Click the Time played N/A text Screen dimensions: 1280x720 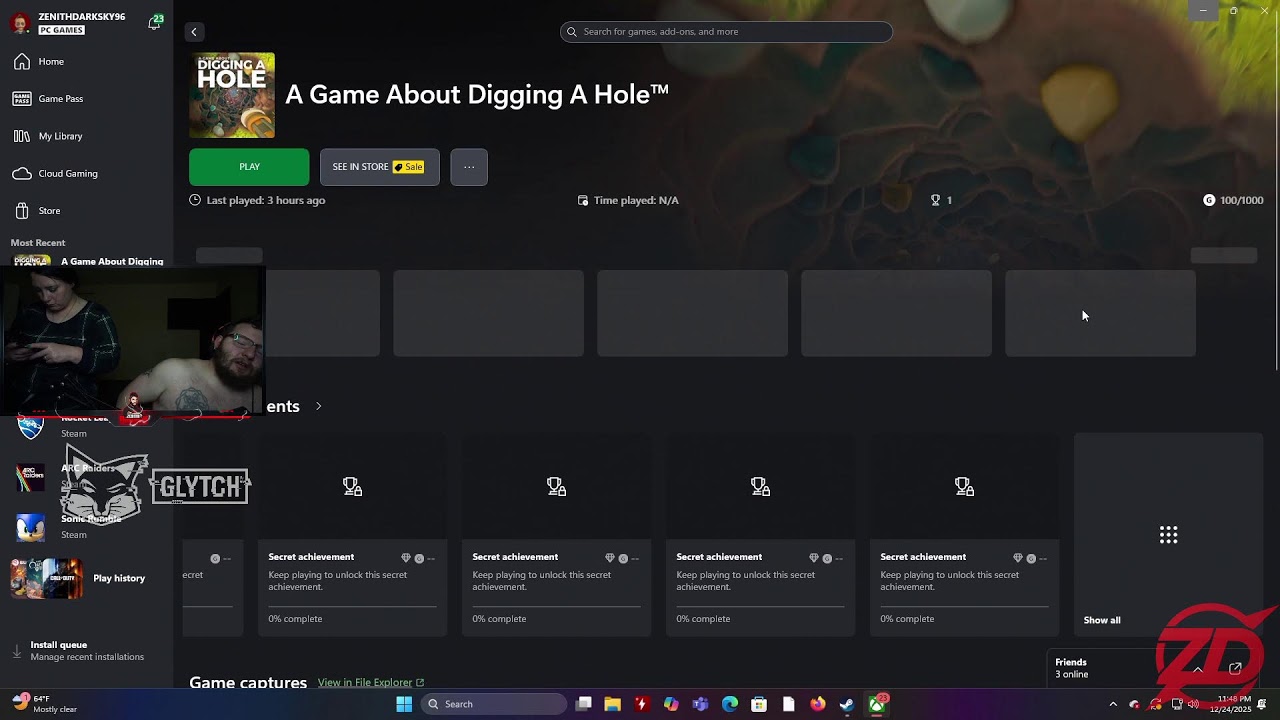point(636,200)
